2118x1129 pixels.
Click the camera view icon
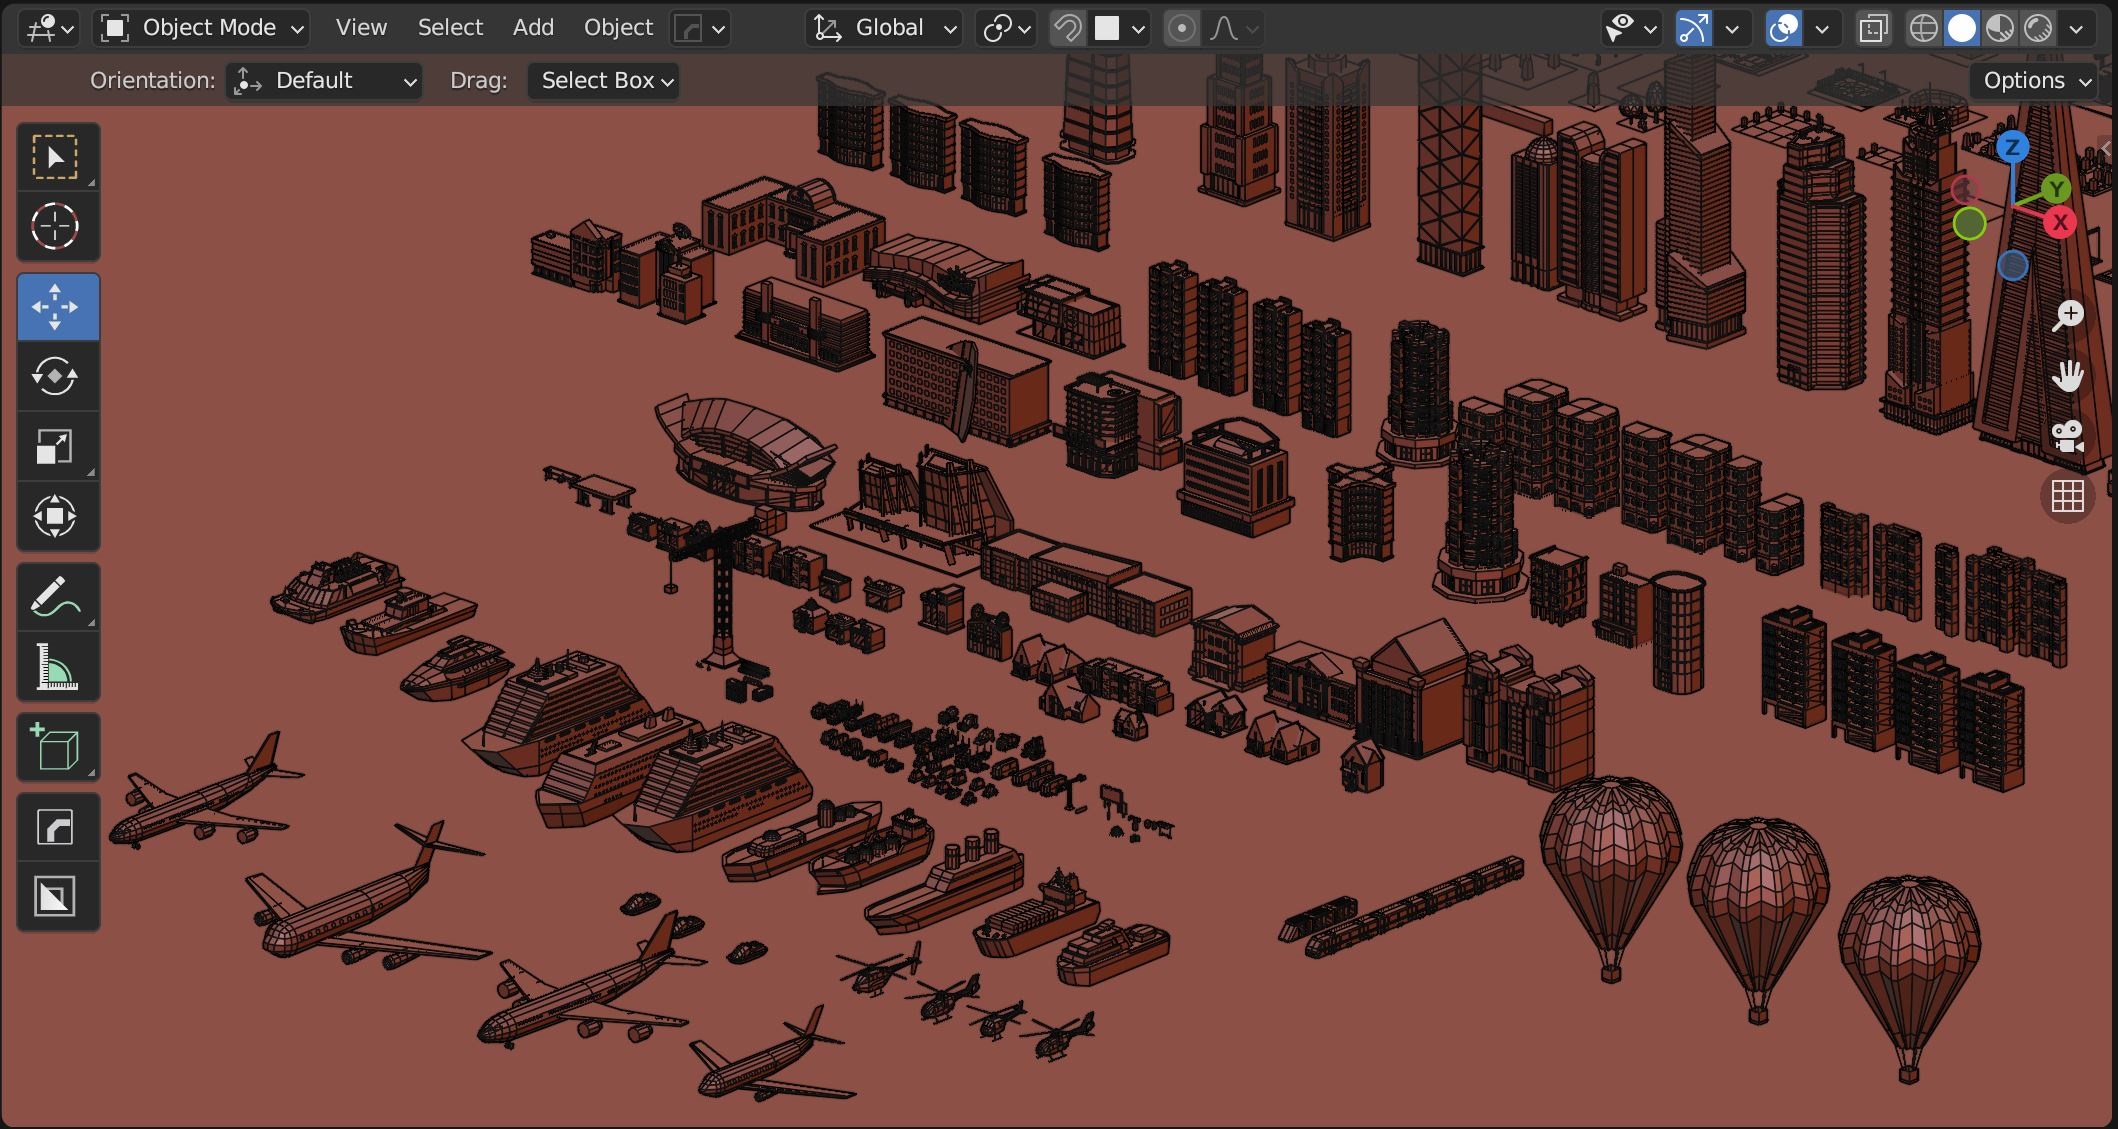(2067, 437)
